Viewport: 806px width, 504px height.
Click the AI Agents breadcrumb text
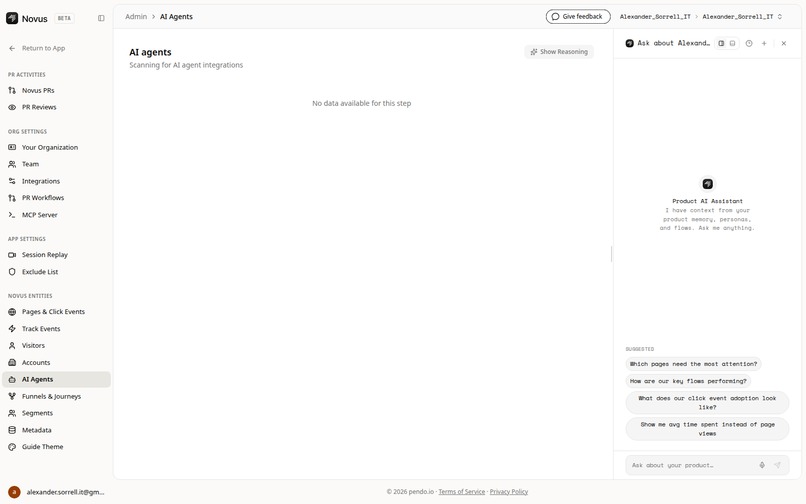[x=176, y=16]
